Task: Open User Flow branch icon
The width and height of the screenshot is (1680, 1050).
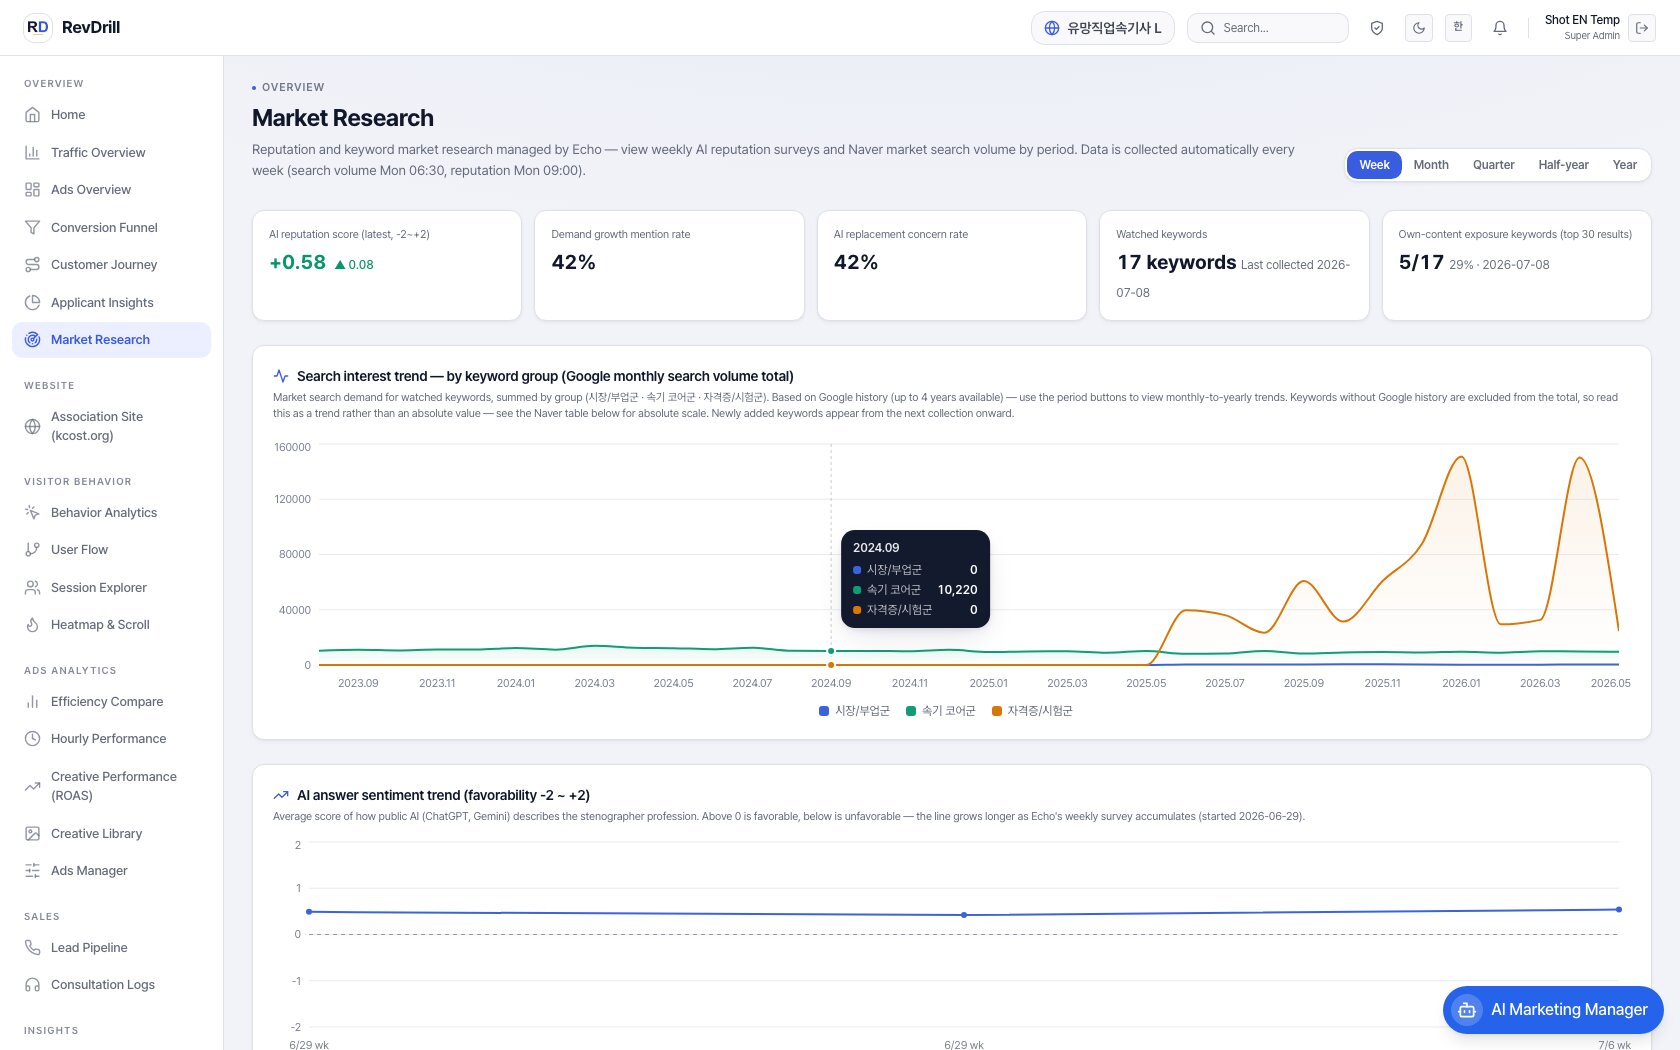Action: 33,550
